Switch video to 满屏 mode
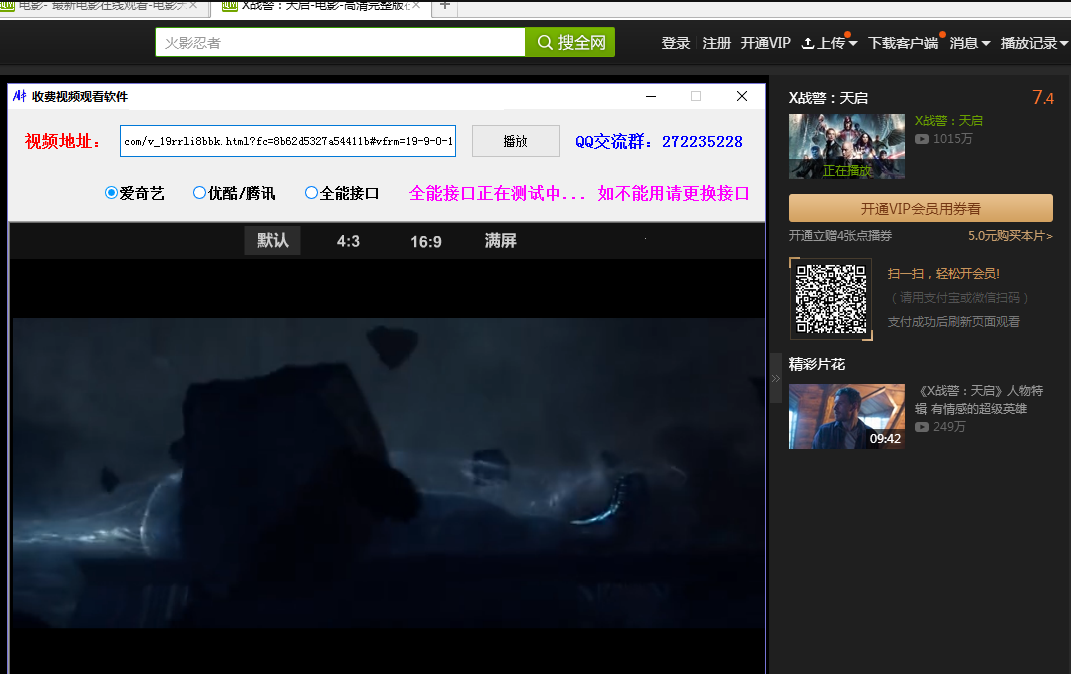 501,240
